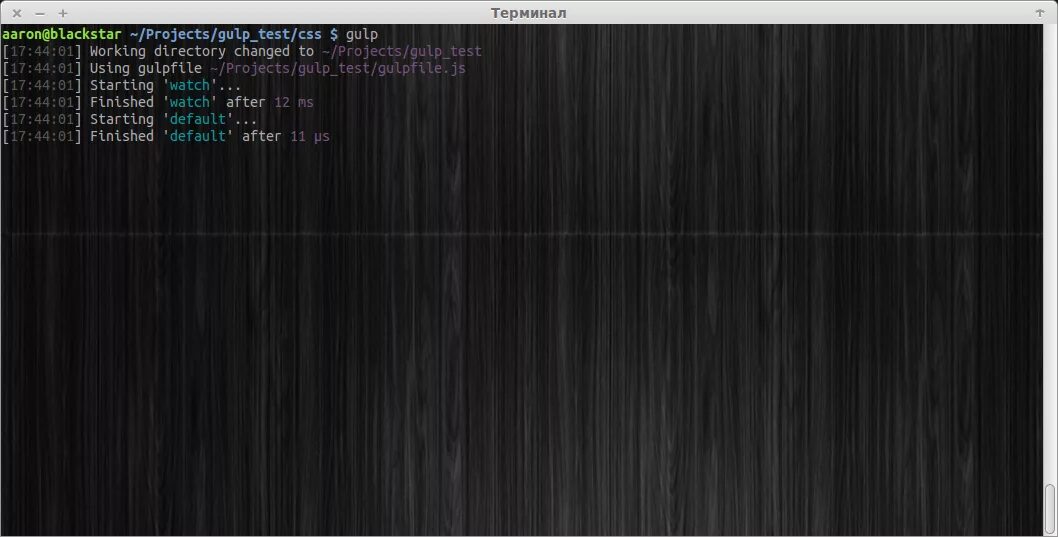Click path '~/Projects/gulp_test' in Working directory line
Viewport: 1058px width, 537px height.
coord(402,51)
